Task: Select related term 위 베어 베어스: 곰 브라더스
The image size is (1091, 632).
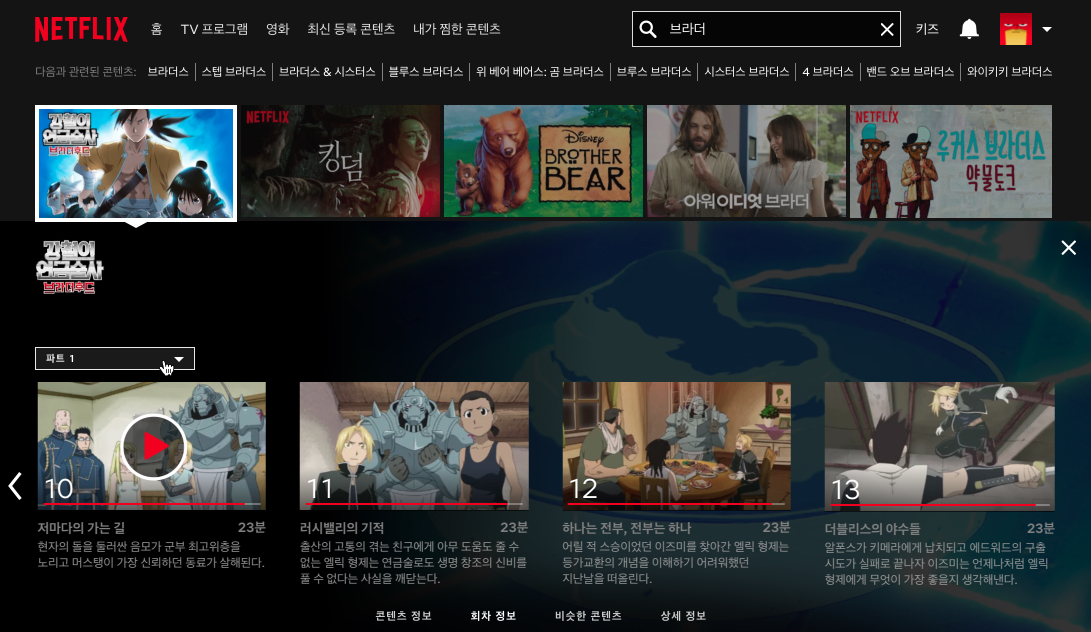Action: click(539, 72)
